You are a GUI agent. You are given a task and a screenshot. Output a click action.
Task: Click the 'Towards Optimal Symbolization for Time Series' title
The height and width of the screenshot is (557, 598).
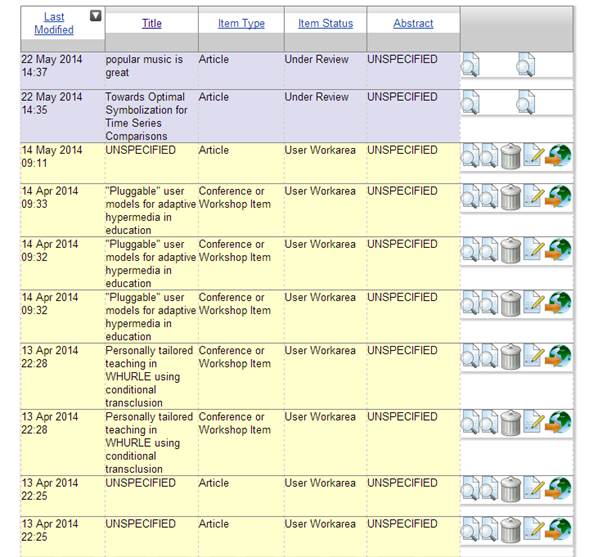(x=146, y=110)
